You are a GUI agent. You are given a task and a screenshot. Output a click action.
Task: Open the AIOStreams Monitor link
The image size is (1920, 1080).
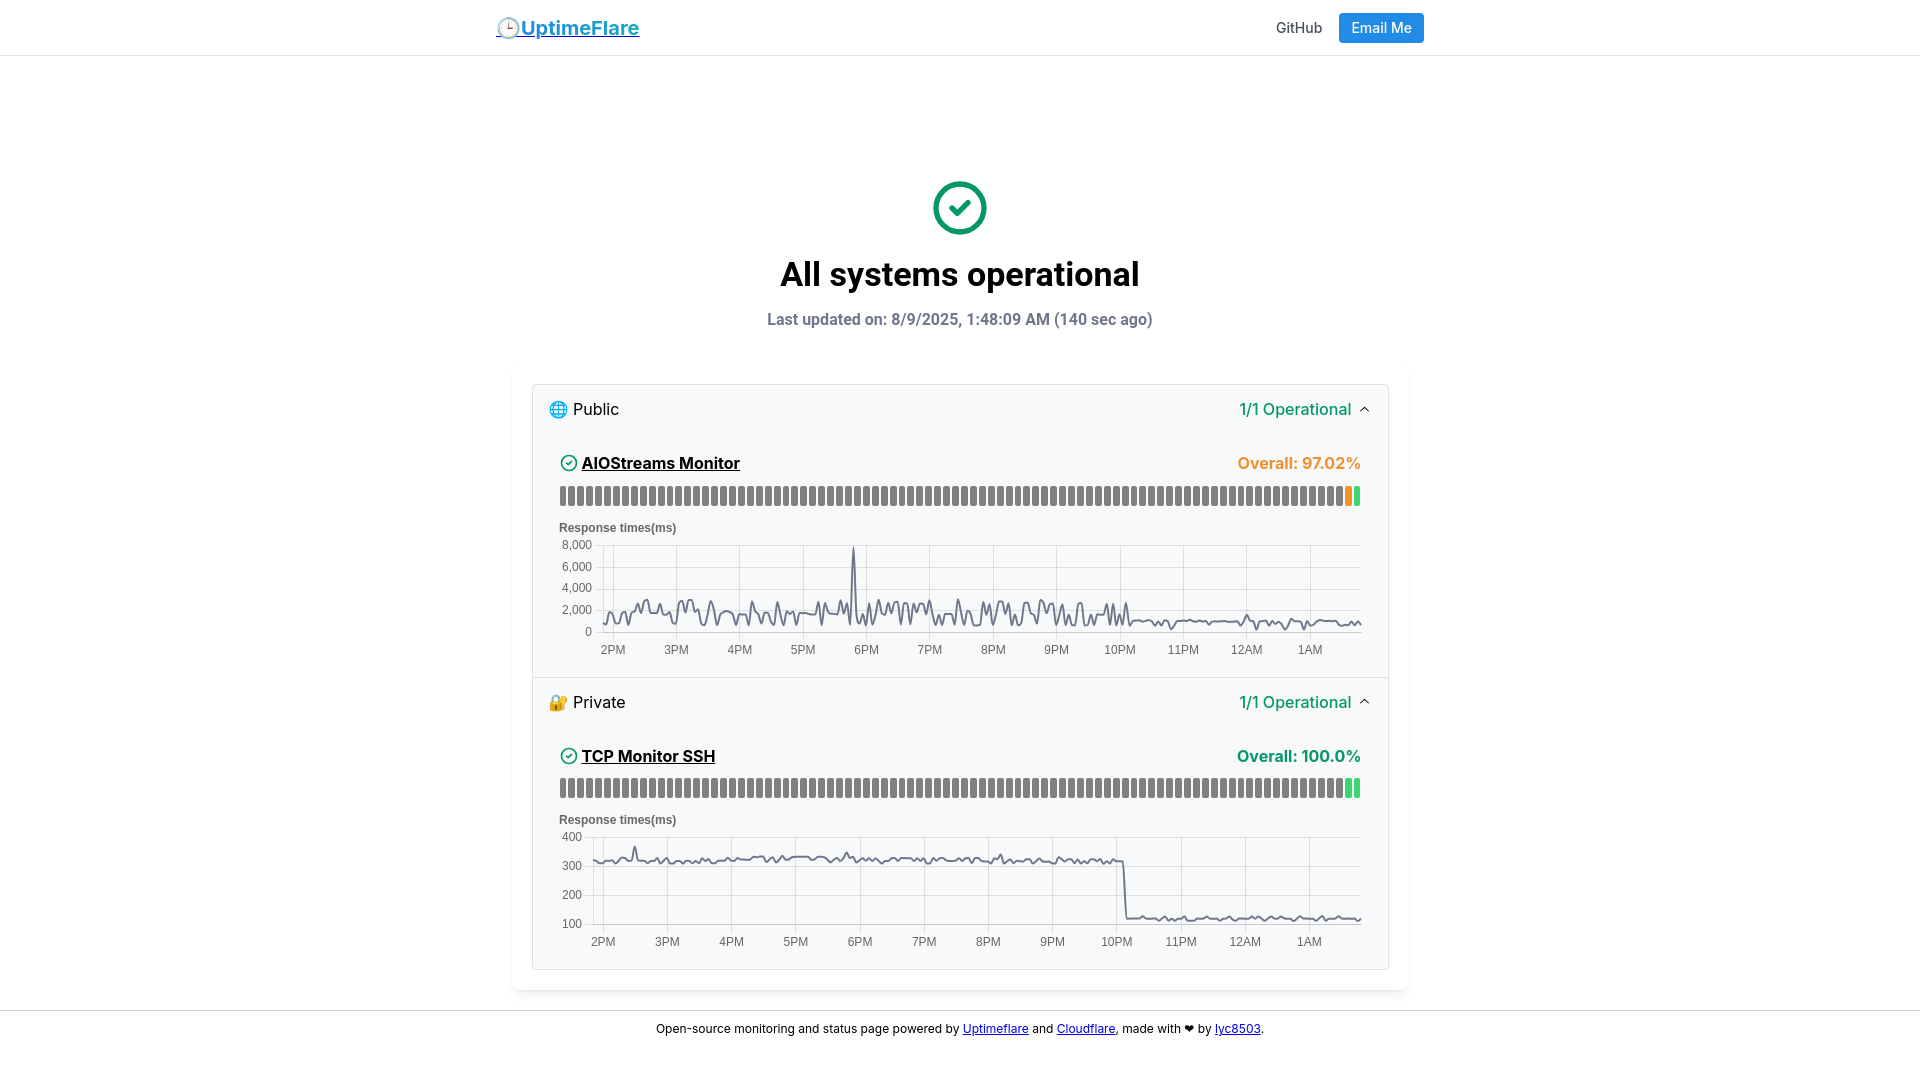(x=661, y=463)
